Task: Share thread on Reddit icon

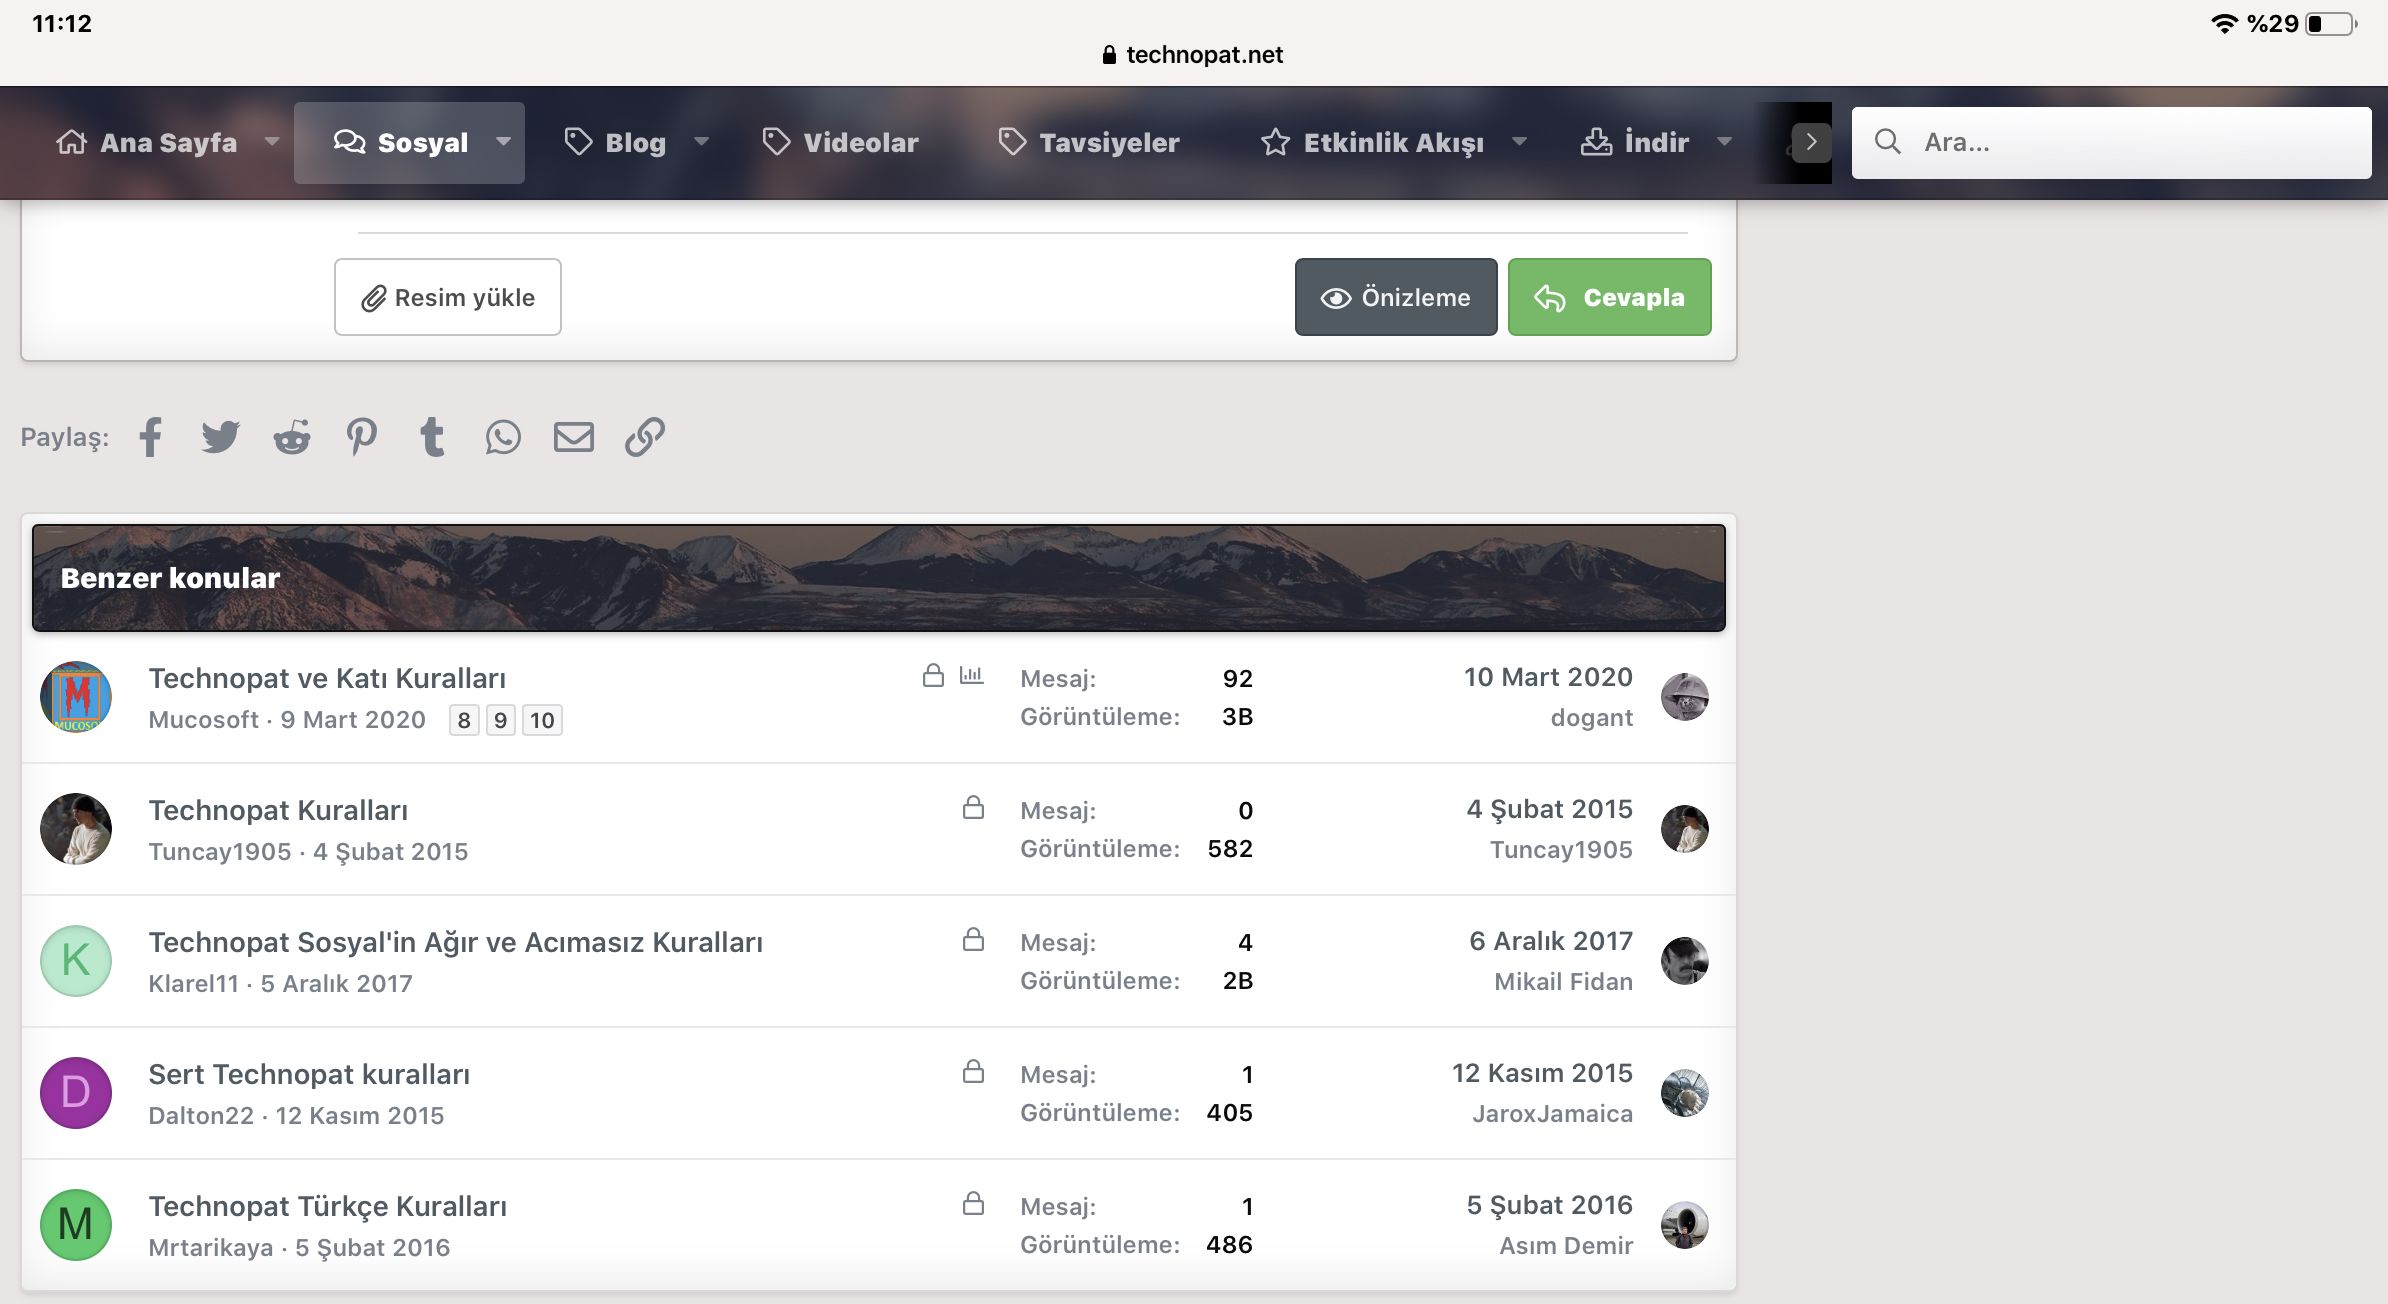Action: [x=292, y=437]
